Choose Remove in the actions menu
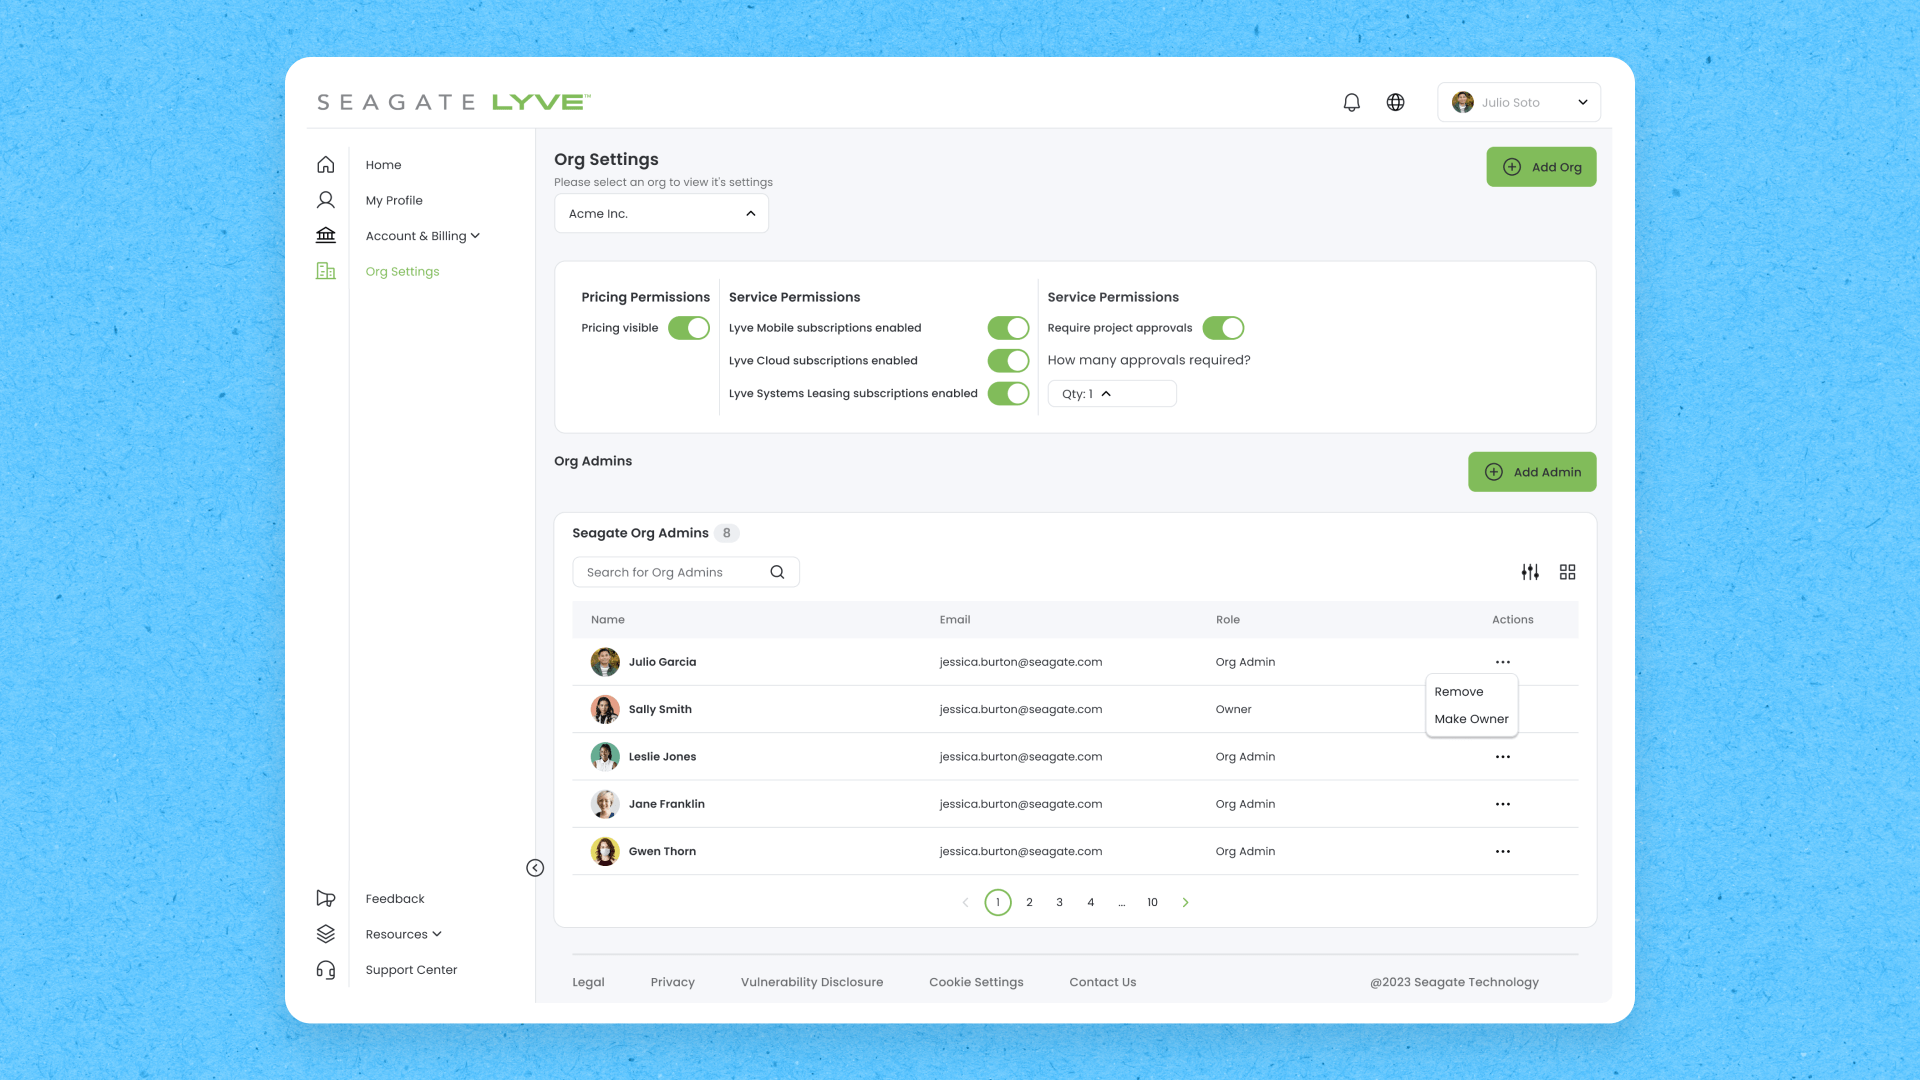The height and width of the screenshot is (1080, 1920). coord(1458,692)
